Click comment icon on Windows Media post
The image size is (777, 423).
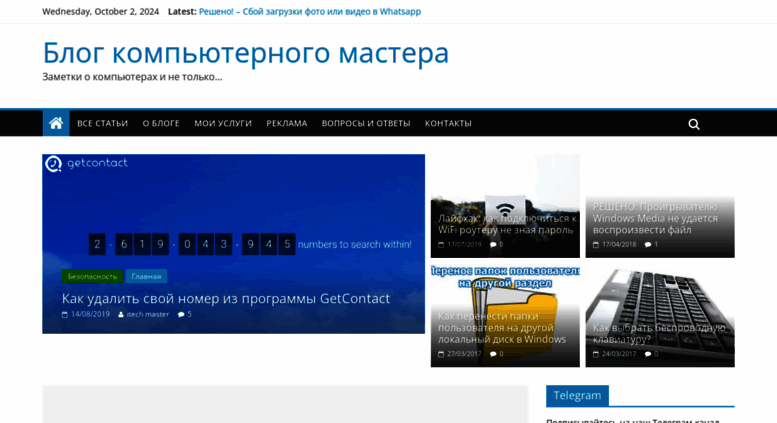648,245
